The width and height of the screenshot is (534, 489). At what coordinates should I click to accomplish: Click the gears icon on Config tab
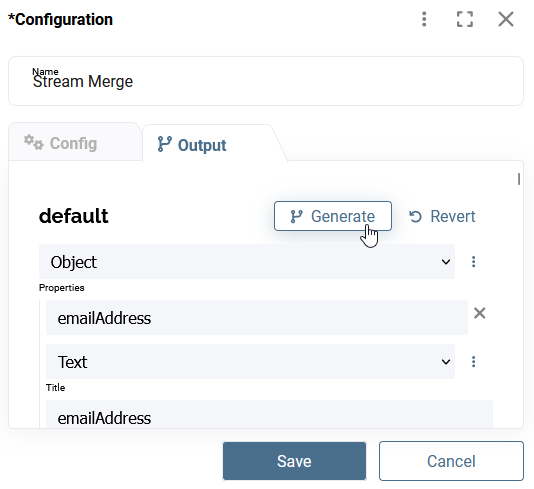click(34, 142)
